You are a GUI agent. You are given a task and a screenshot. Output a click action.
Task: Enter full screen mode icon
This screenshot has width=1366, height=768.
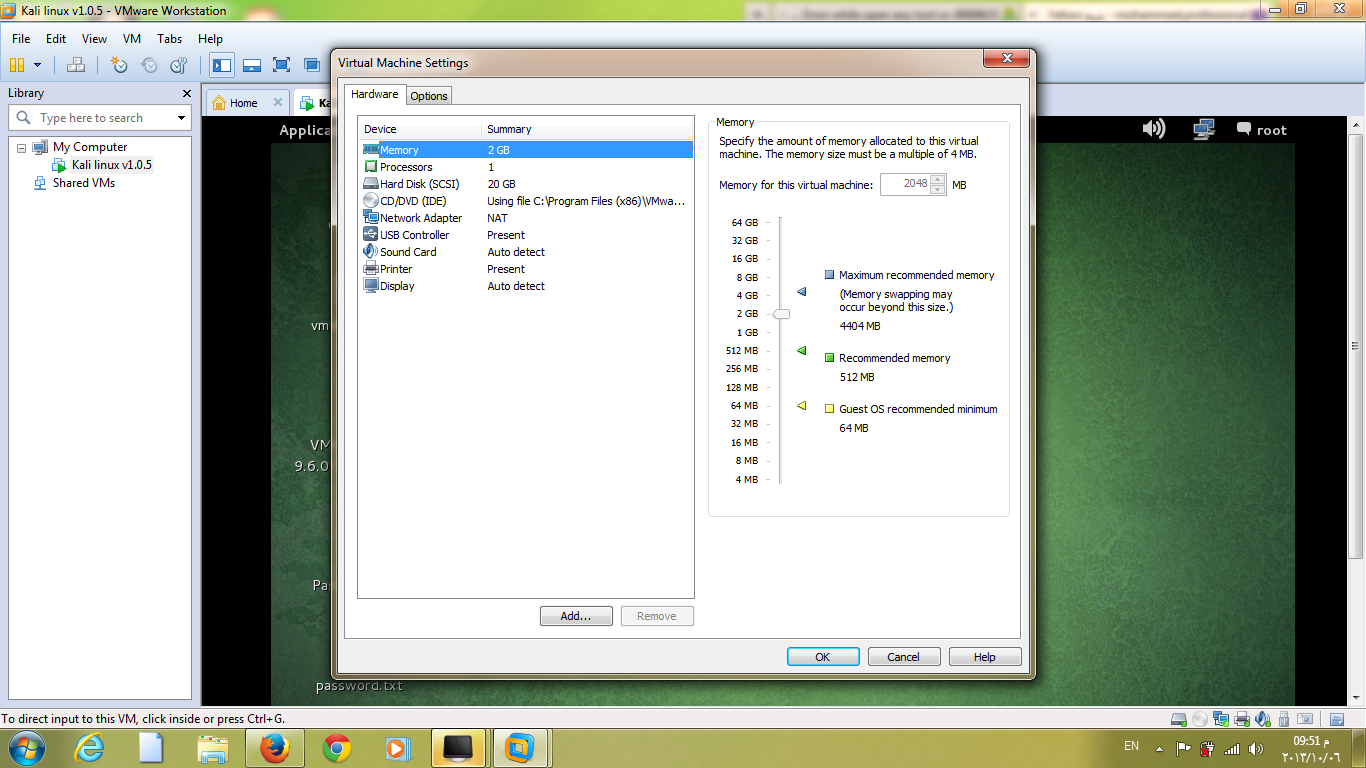(x=282, y=65)
